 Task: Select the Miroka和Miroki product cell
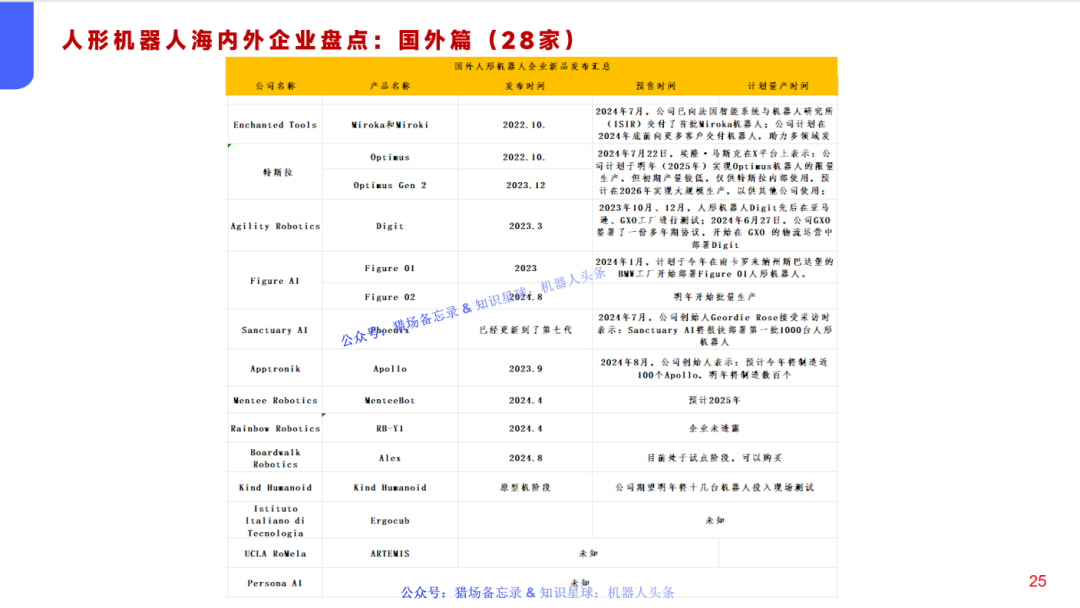[390, 125]
